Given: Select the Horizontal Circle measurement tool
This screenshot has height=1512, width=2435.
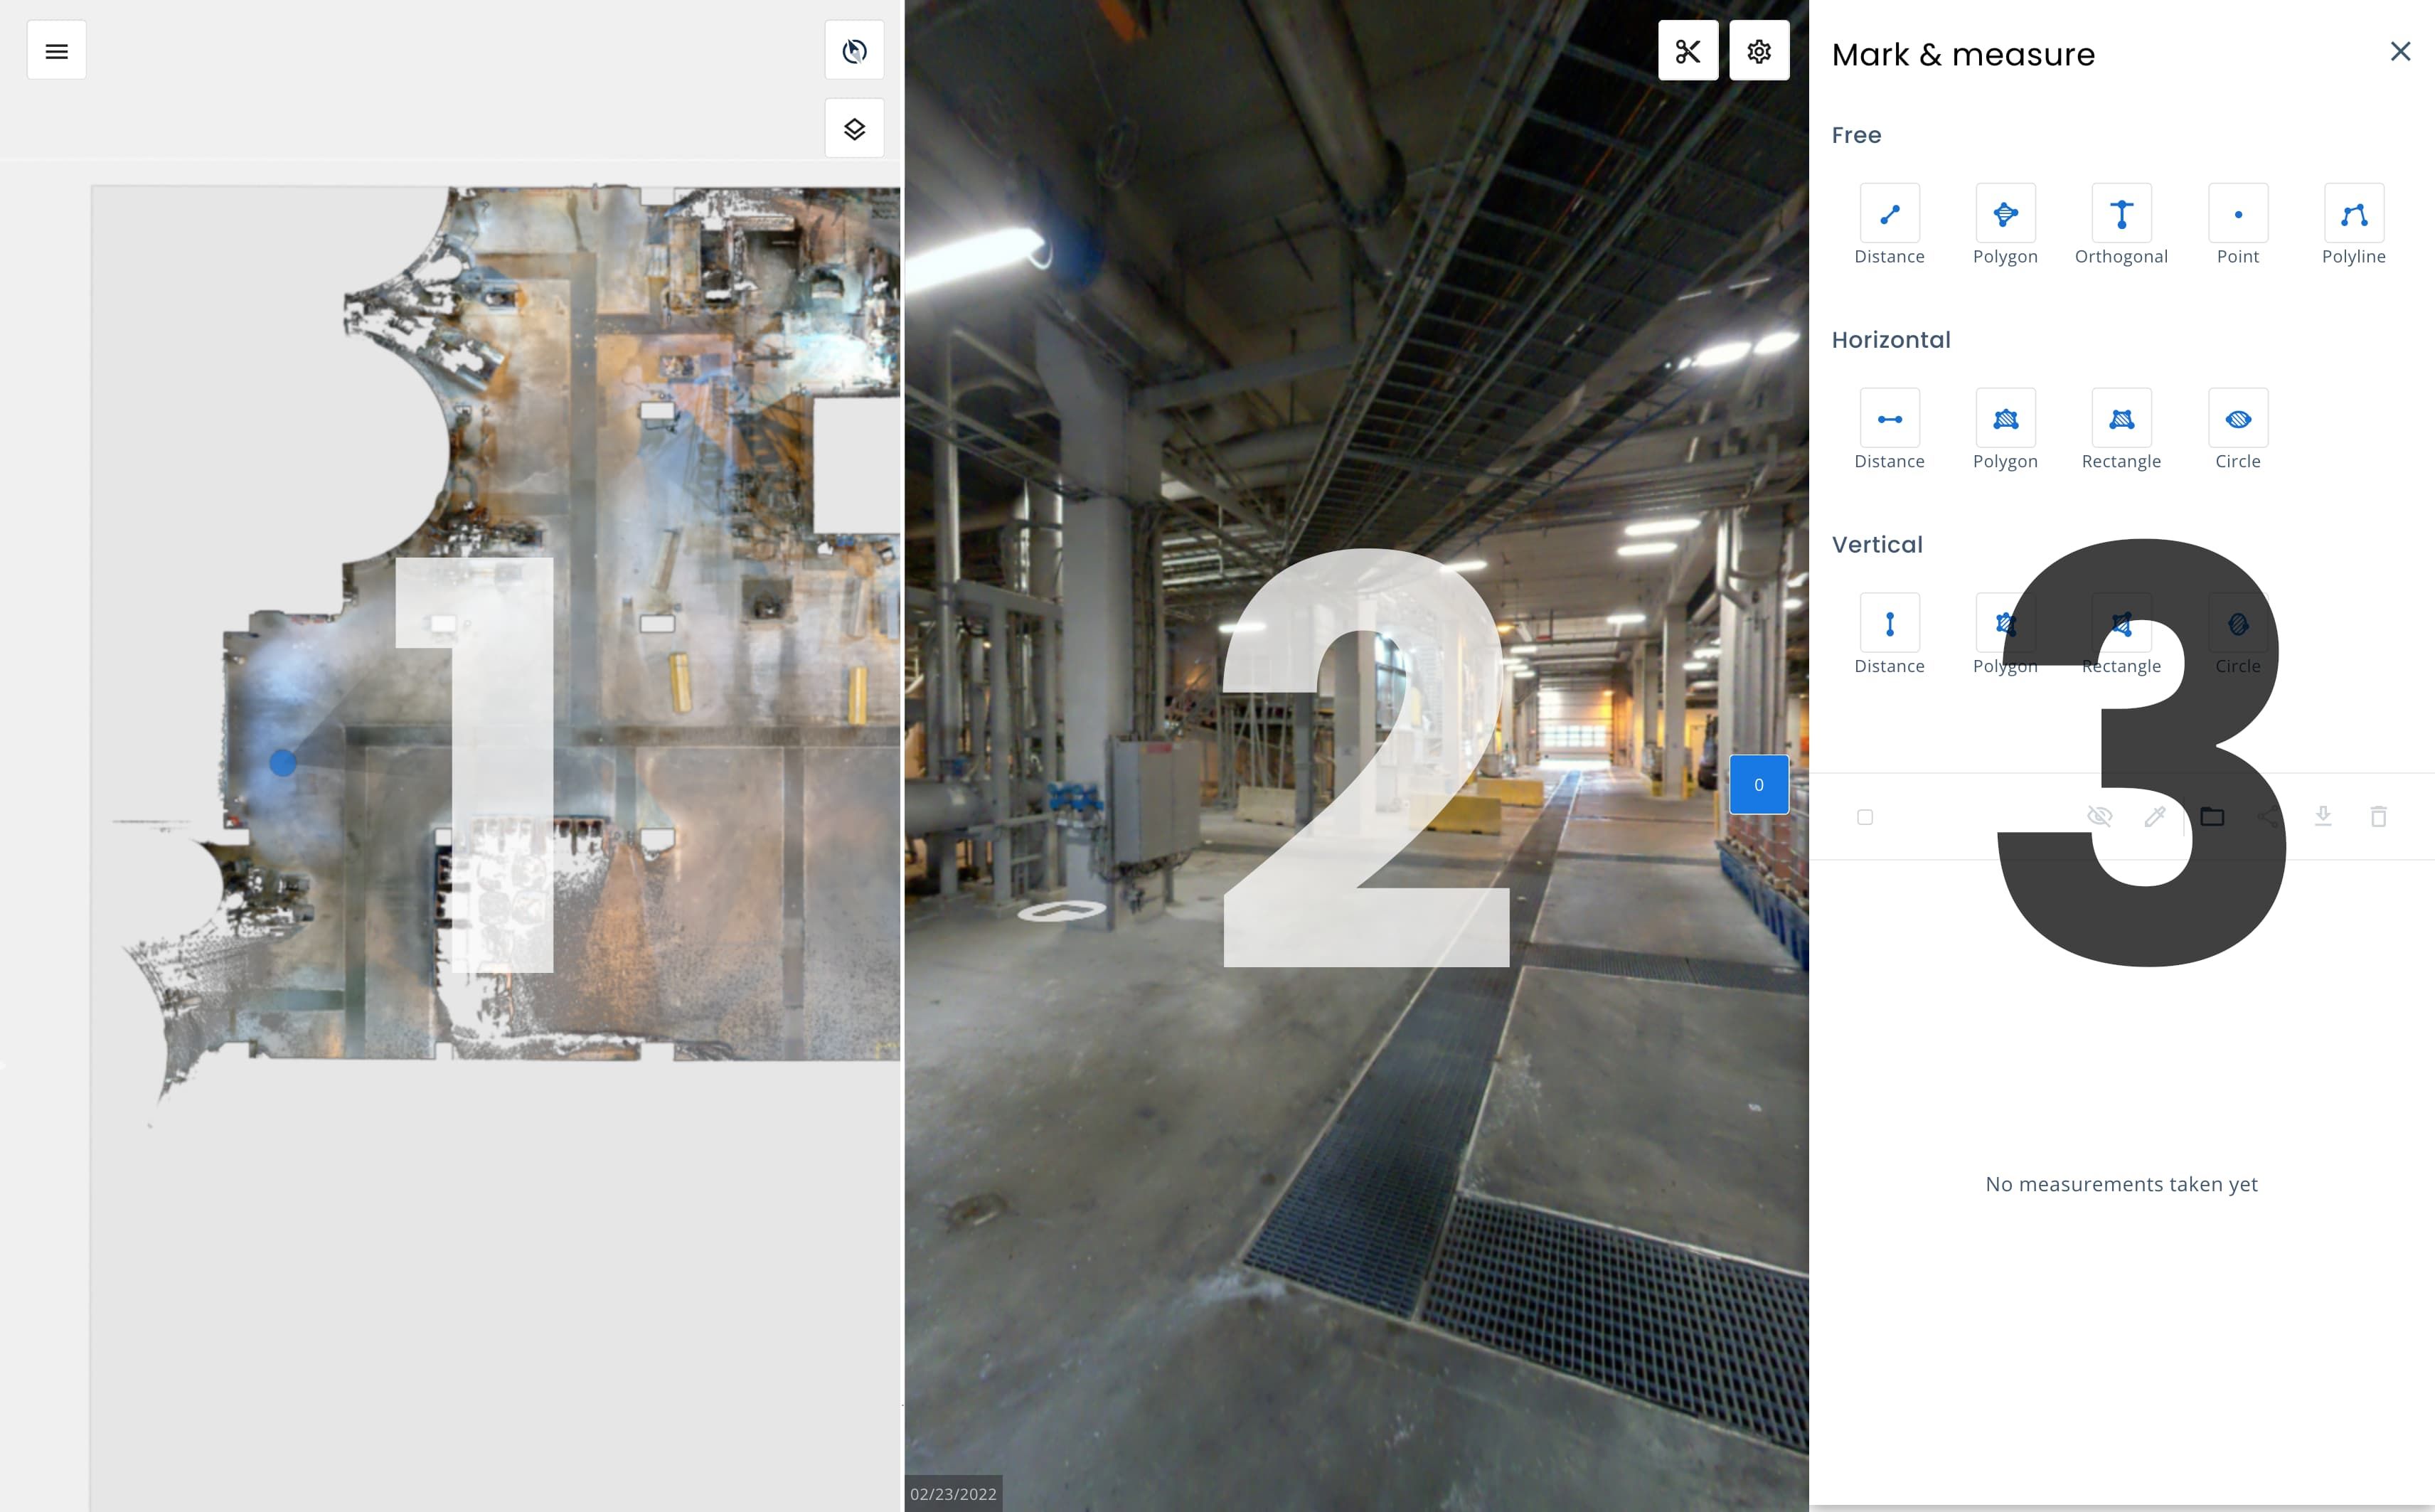Looking at the screenshot, I should point(2237,418).
